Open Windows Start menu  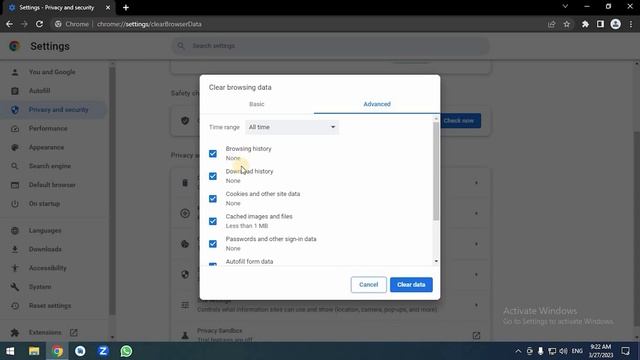point(10,351)
